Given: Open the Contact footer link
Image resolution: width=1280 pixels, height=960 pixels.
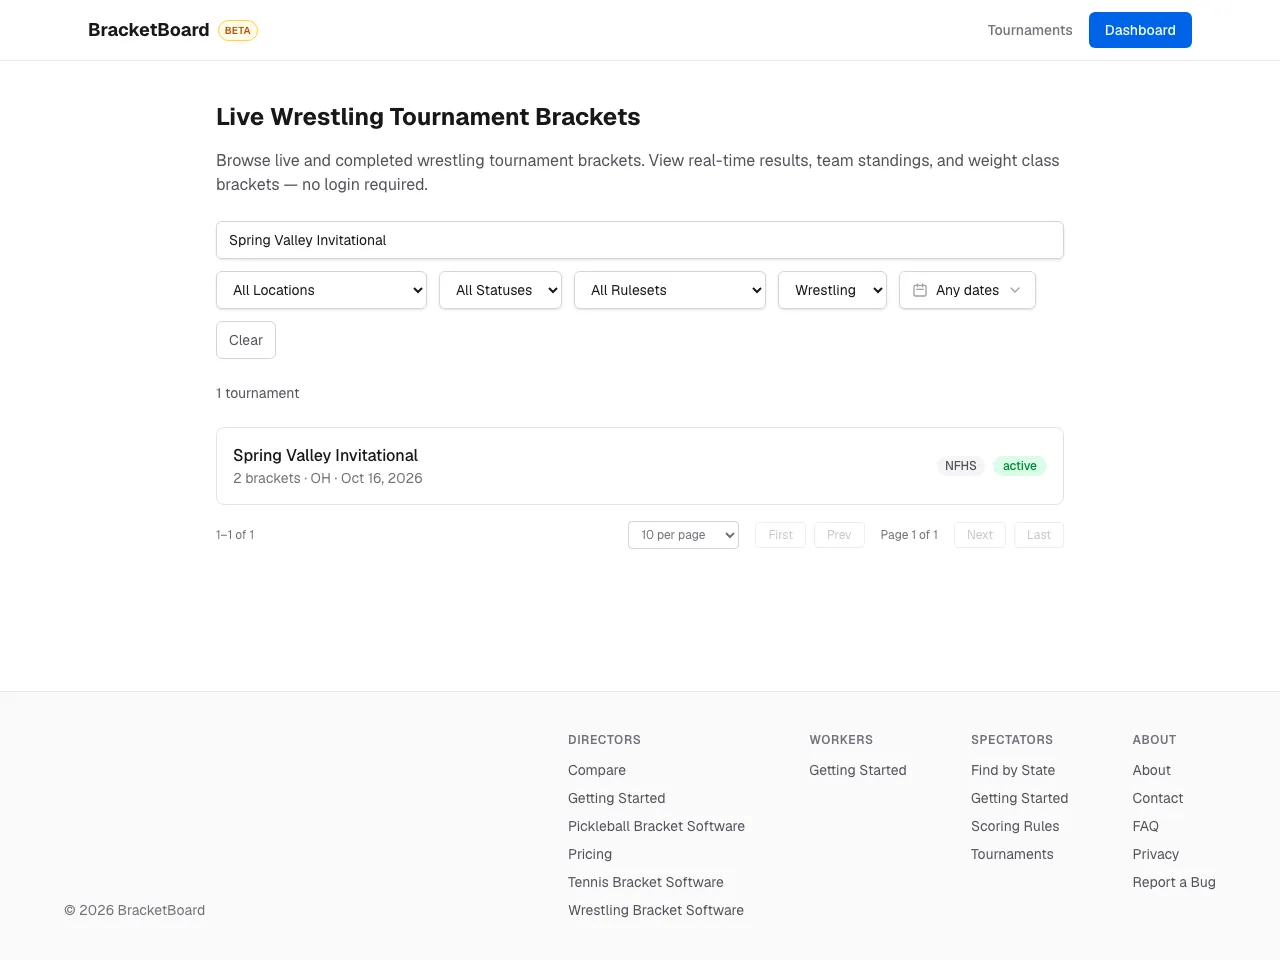Looking at the screenshot, I should pos(1158,798).
